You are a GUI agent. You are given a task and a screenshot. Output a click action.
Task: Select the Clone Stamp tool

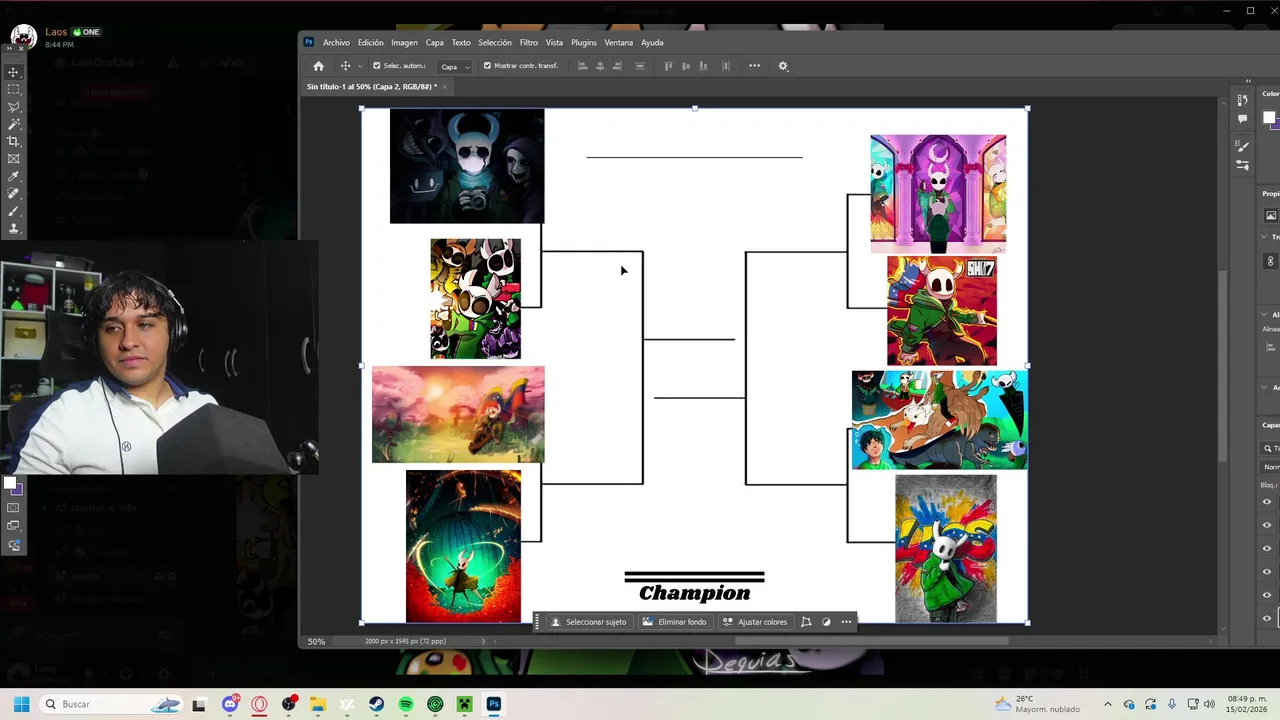pyautogui.click(x=14, y=228)
